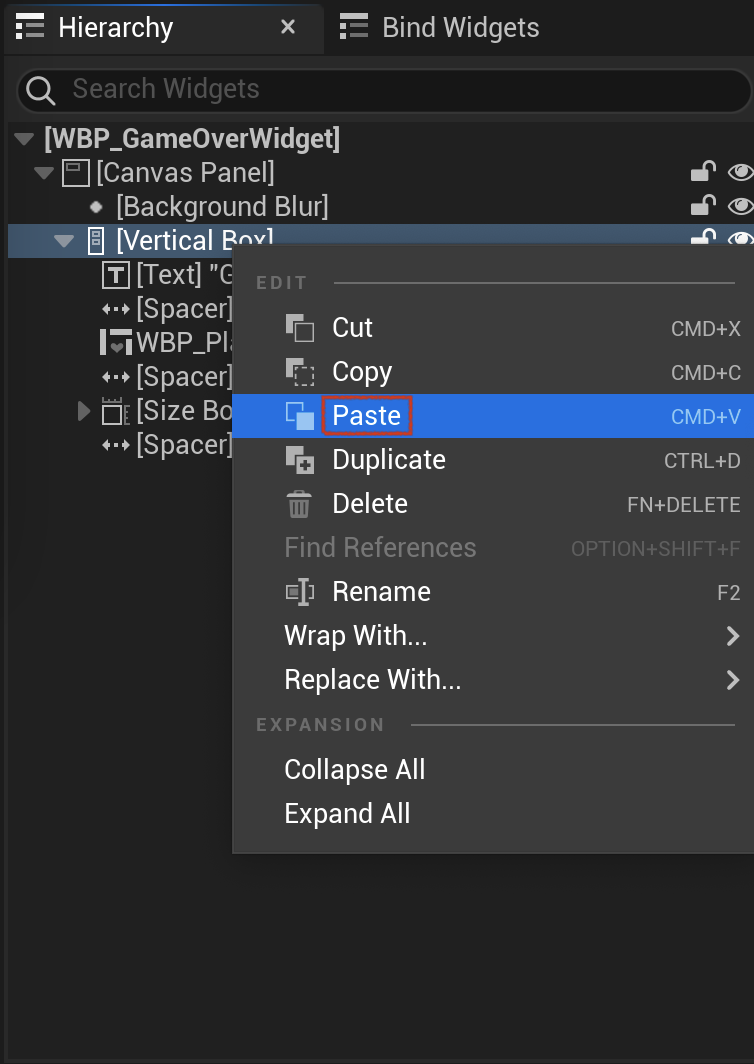
Task: Click the Cut scissors-style icon in context menu
Action: [x=299, y=328]
